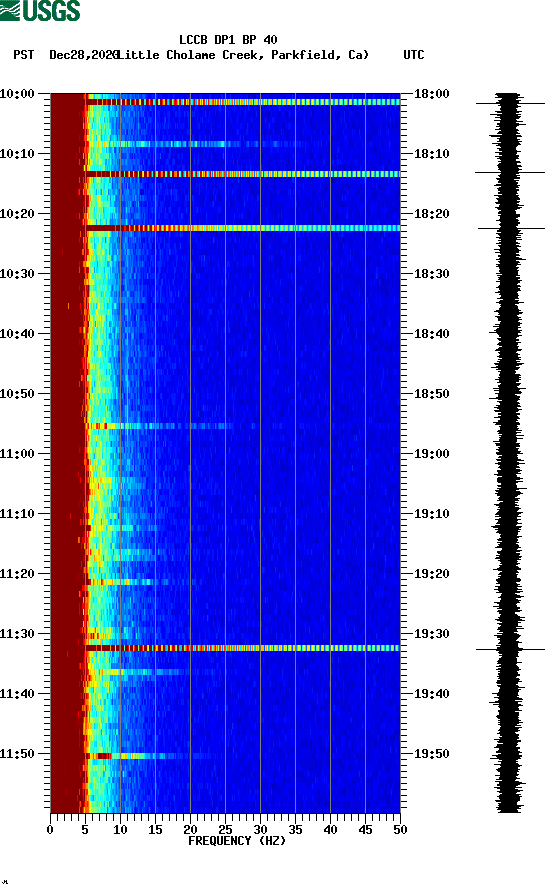Image resolution: width=552 pixels, height=893 pixels.
Task: Click the 'FREQUENCY (HZ)' axis label
Action: 237,841
